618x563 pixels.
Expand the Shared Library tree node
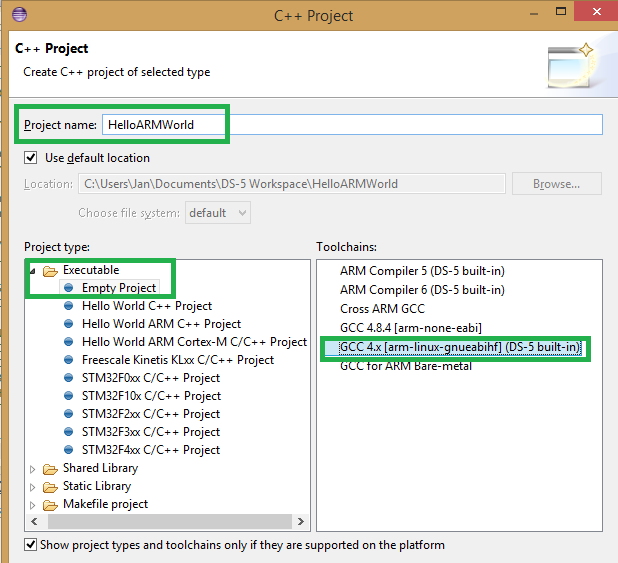33,468
